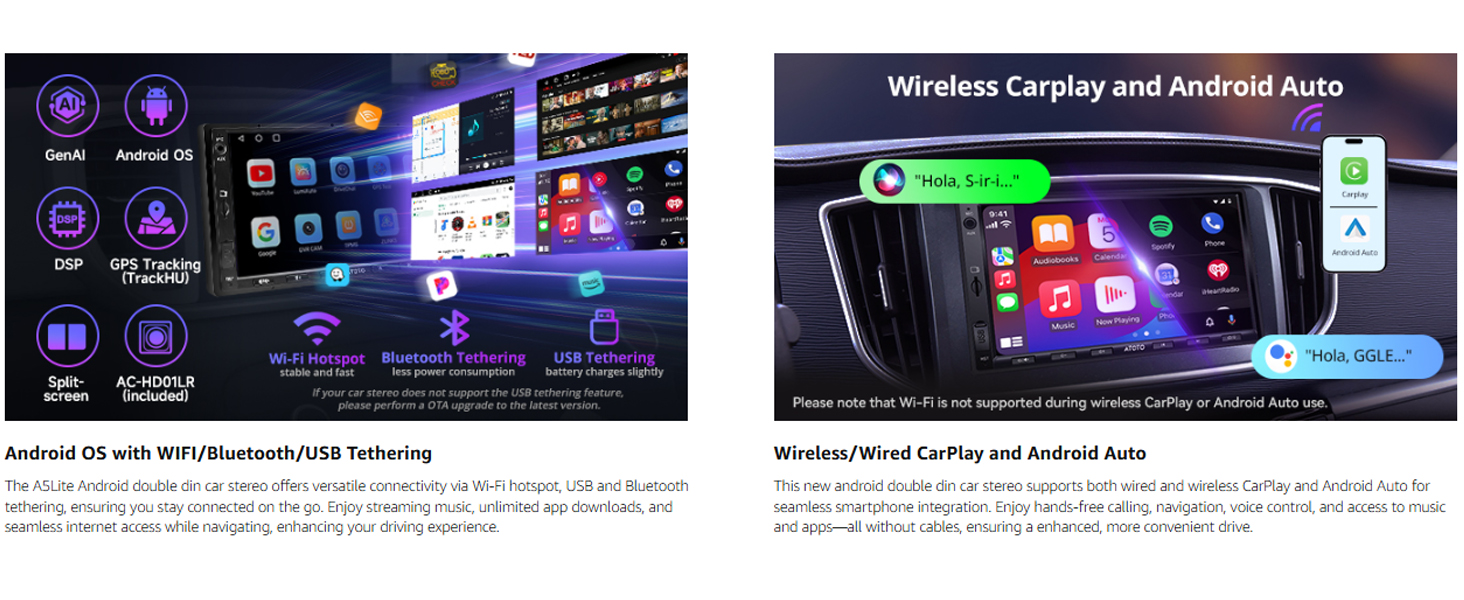Click the AC-HD01LR camera icon

pos(155,336)
